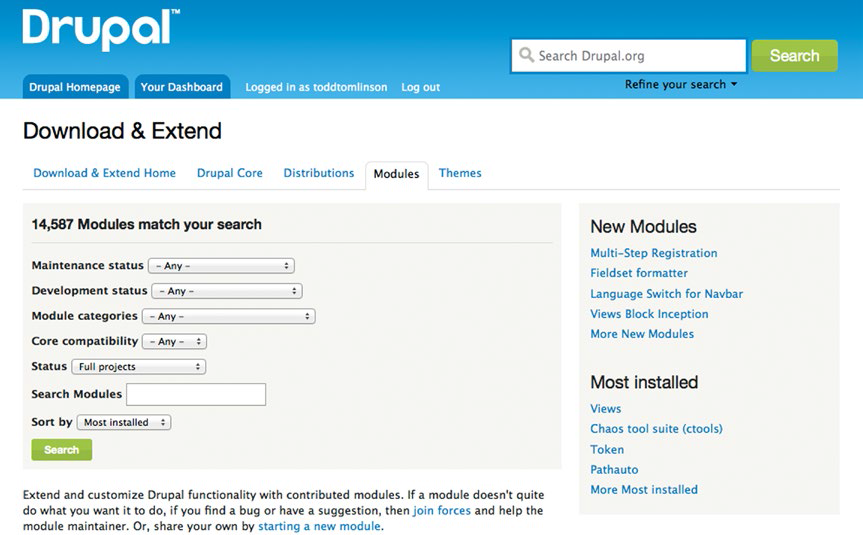Switch to the Drupal Core tab
This screenshot has height=535, width=863.
(230, 173)
